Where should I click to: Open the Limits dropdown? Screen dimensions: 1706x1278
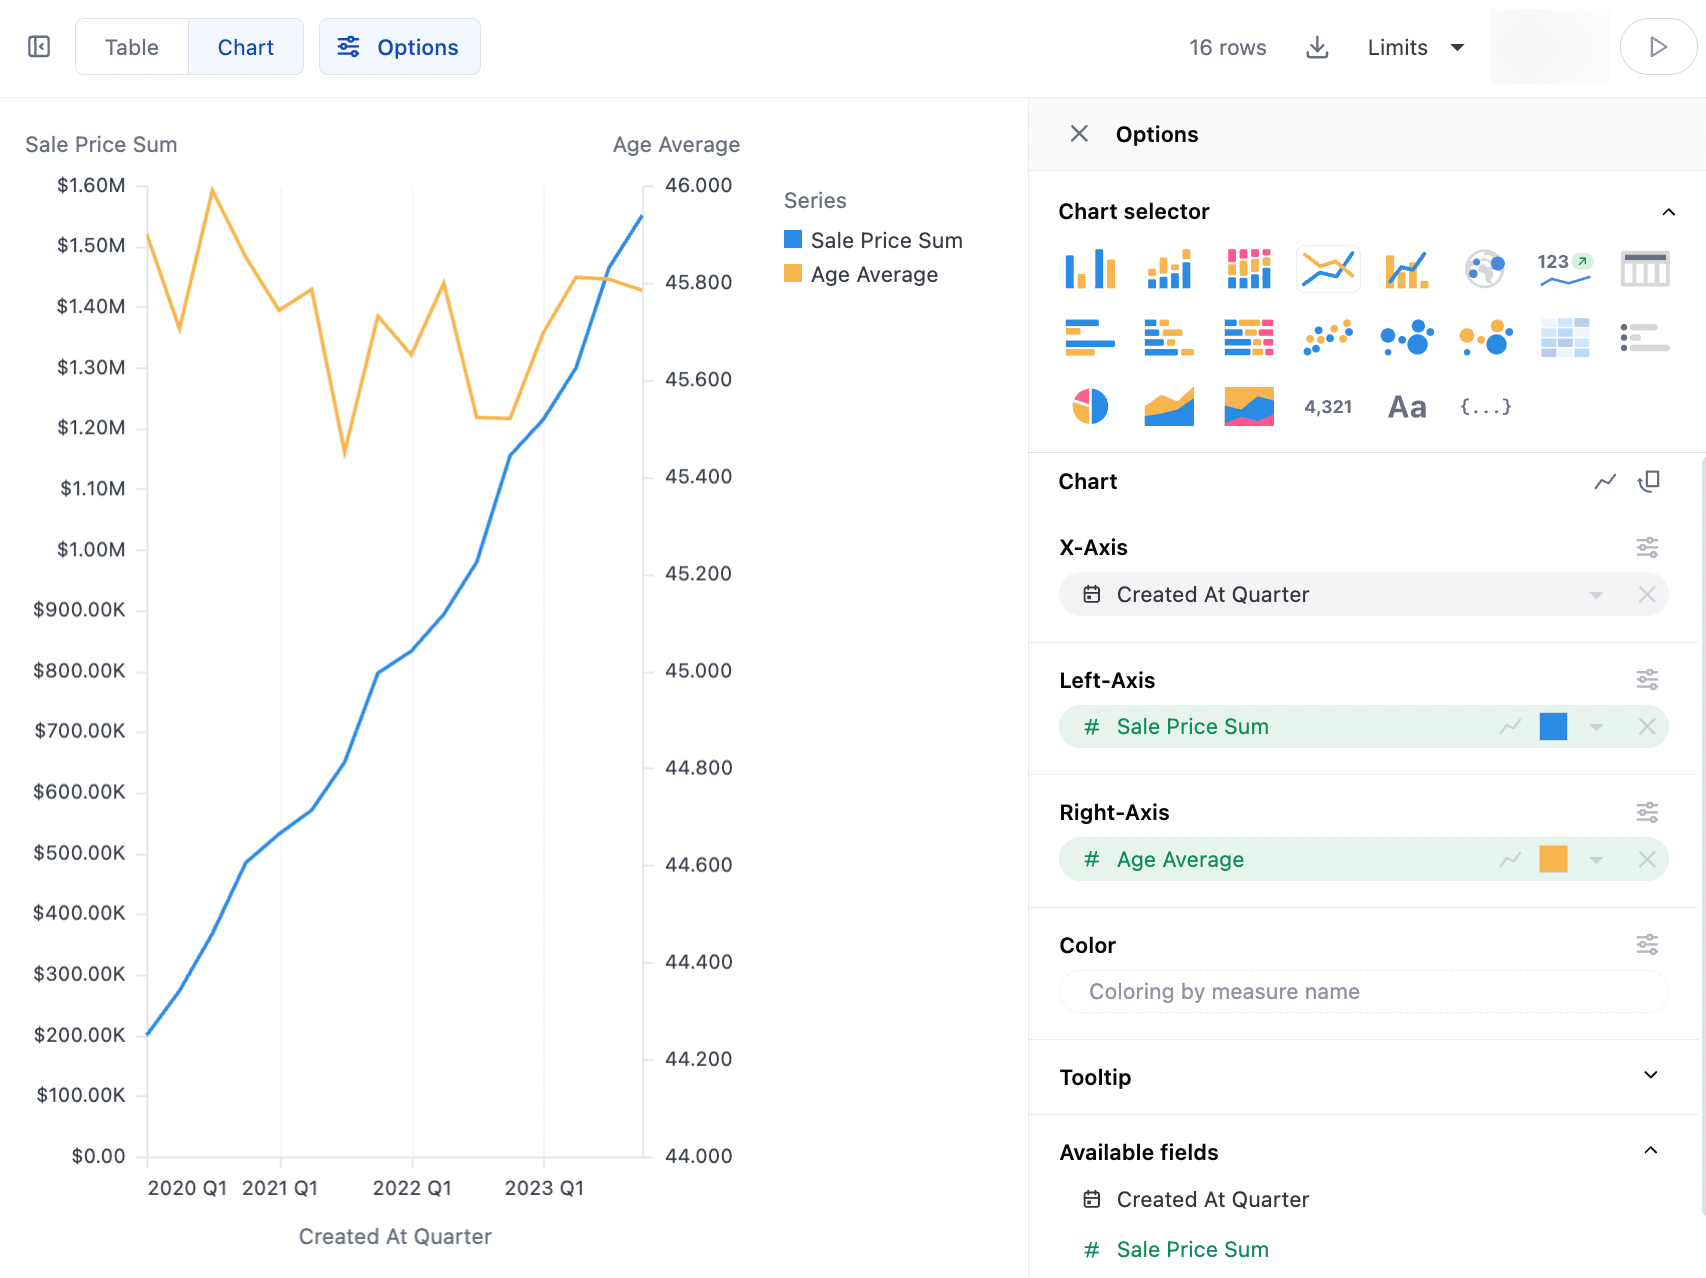point(1415,47)
